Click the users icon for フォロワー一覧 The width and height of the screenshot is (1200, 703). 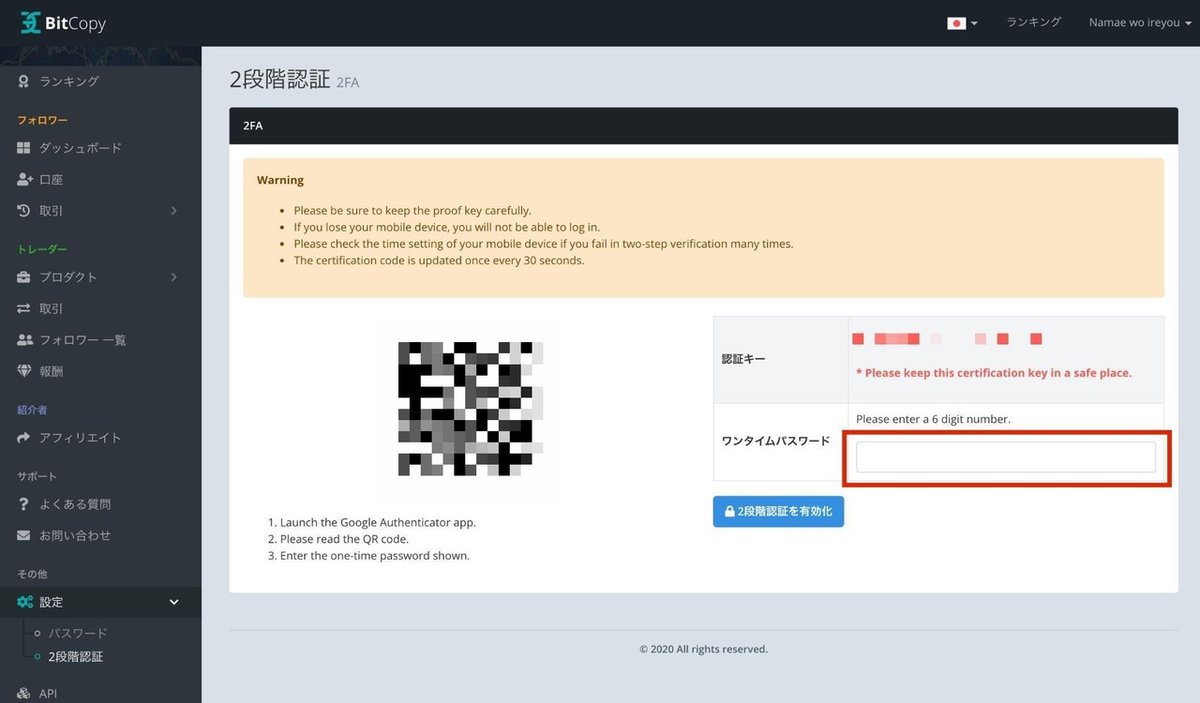pyautogui.click(x=25, y=340)
